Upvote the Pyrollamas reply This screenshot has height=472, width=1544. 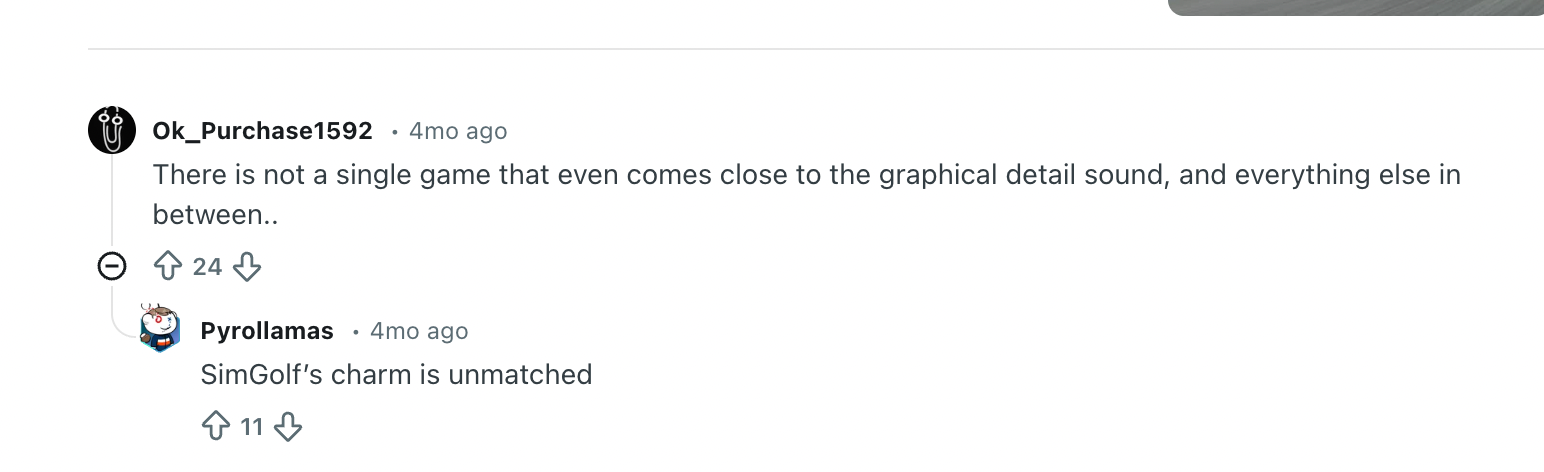215,427
